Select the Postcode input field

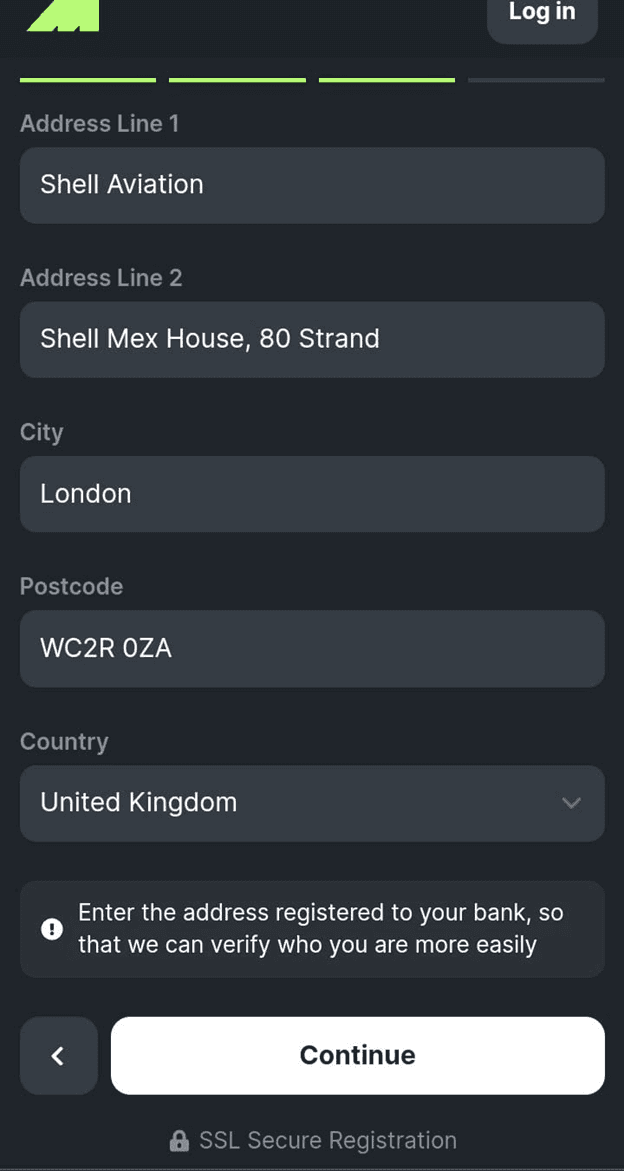tap(312, 649)
